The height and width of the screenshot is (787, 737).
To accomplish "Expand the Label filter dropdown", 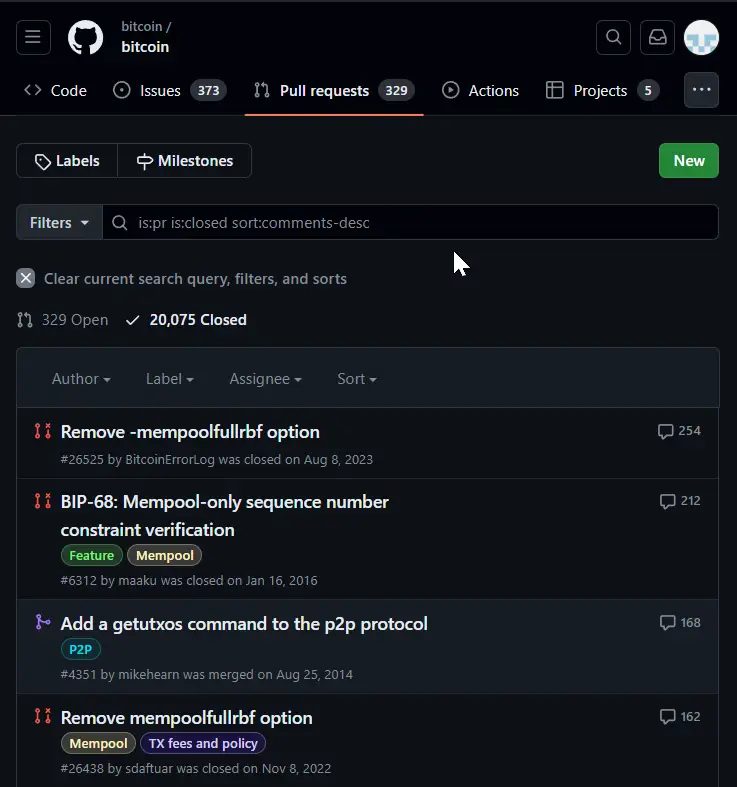I will pos(170,379).
